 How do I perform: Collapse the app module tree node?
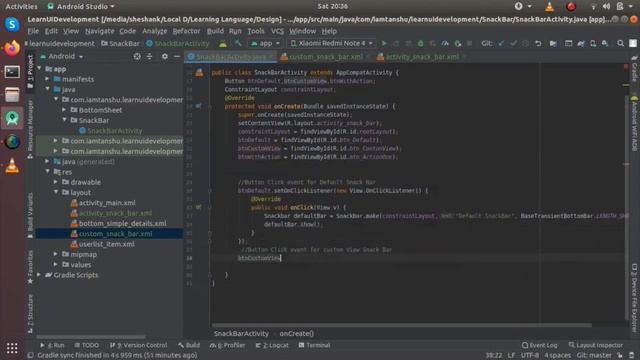[x=40, y=69]
